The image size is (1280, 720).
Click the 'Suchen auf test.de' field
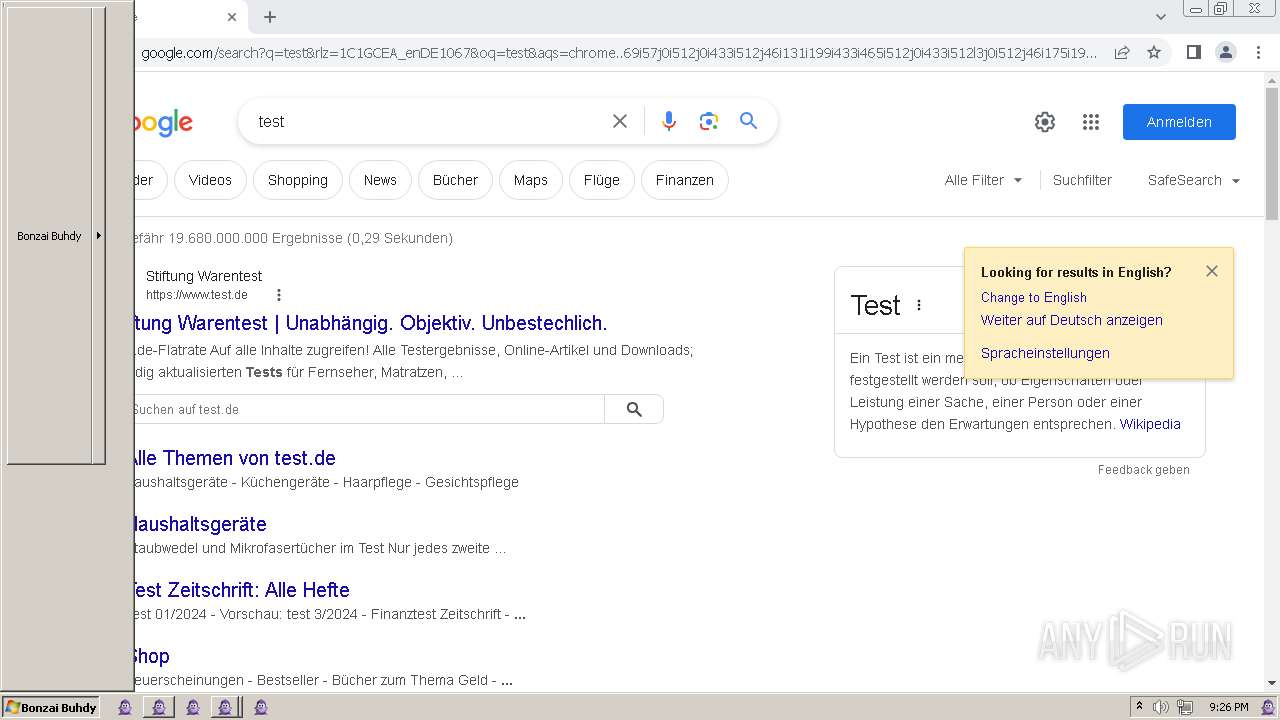pyautogui.click(x=369, y=409)
